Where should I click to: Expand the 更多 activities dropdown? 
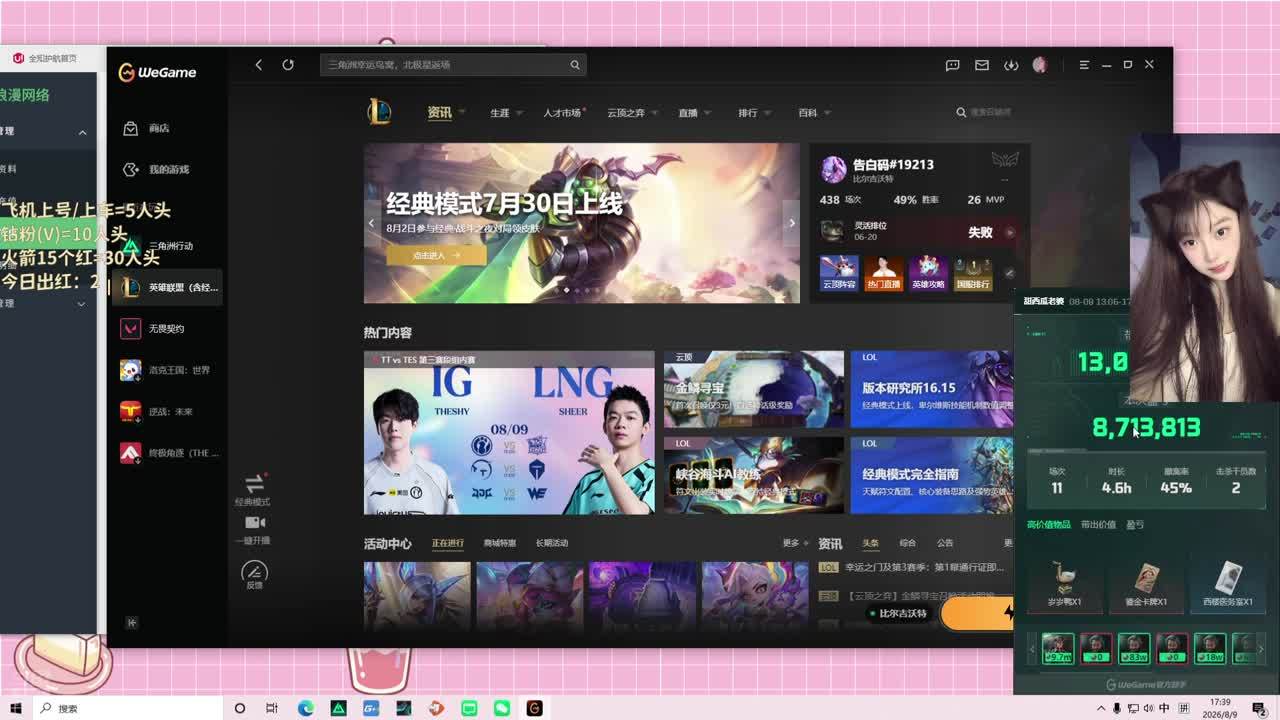pyautogui.click(x=795, y=543)
